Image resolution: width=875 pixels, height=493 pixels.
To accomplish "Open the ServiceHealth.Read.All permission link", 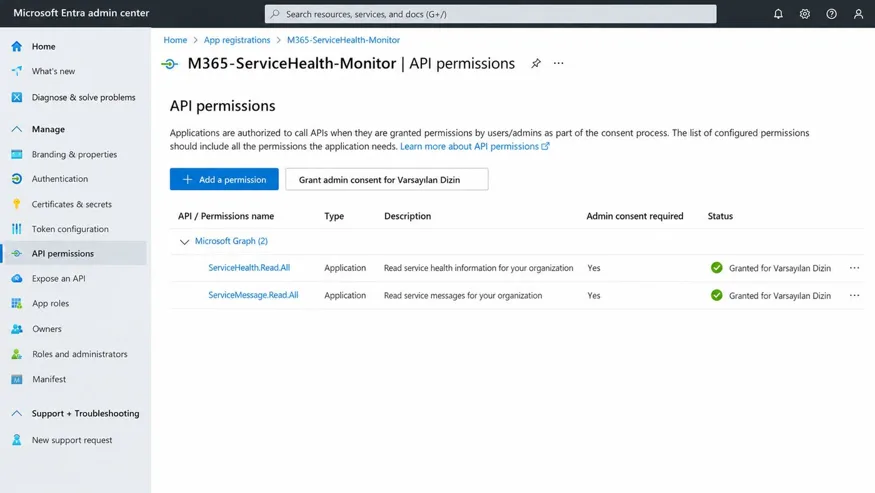I will pyautogui.click(x=249, y=267).
